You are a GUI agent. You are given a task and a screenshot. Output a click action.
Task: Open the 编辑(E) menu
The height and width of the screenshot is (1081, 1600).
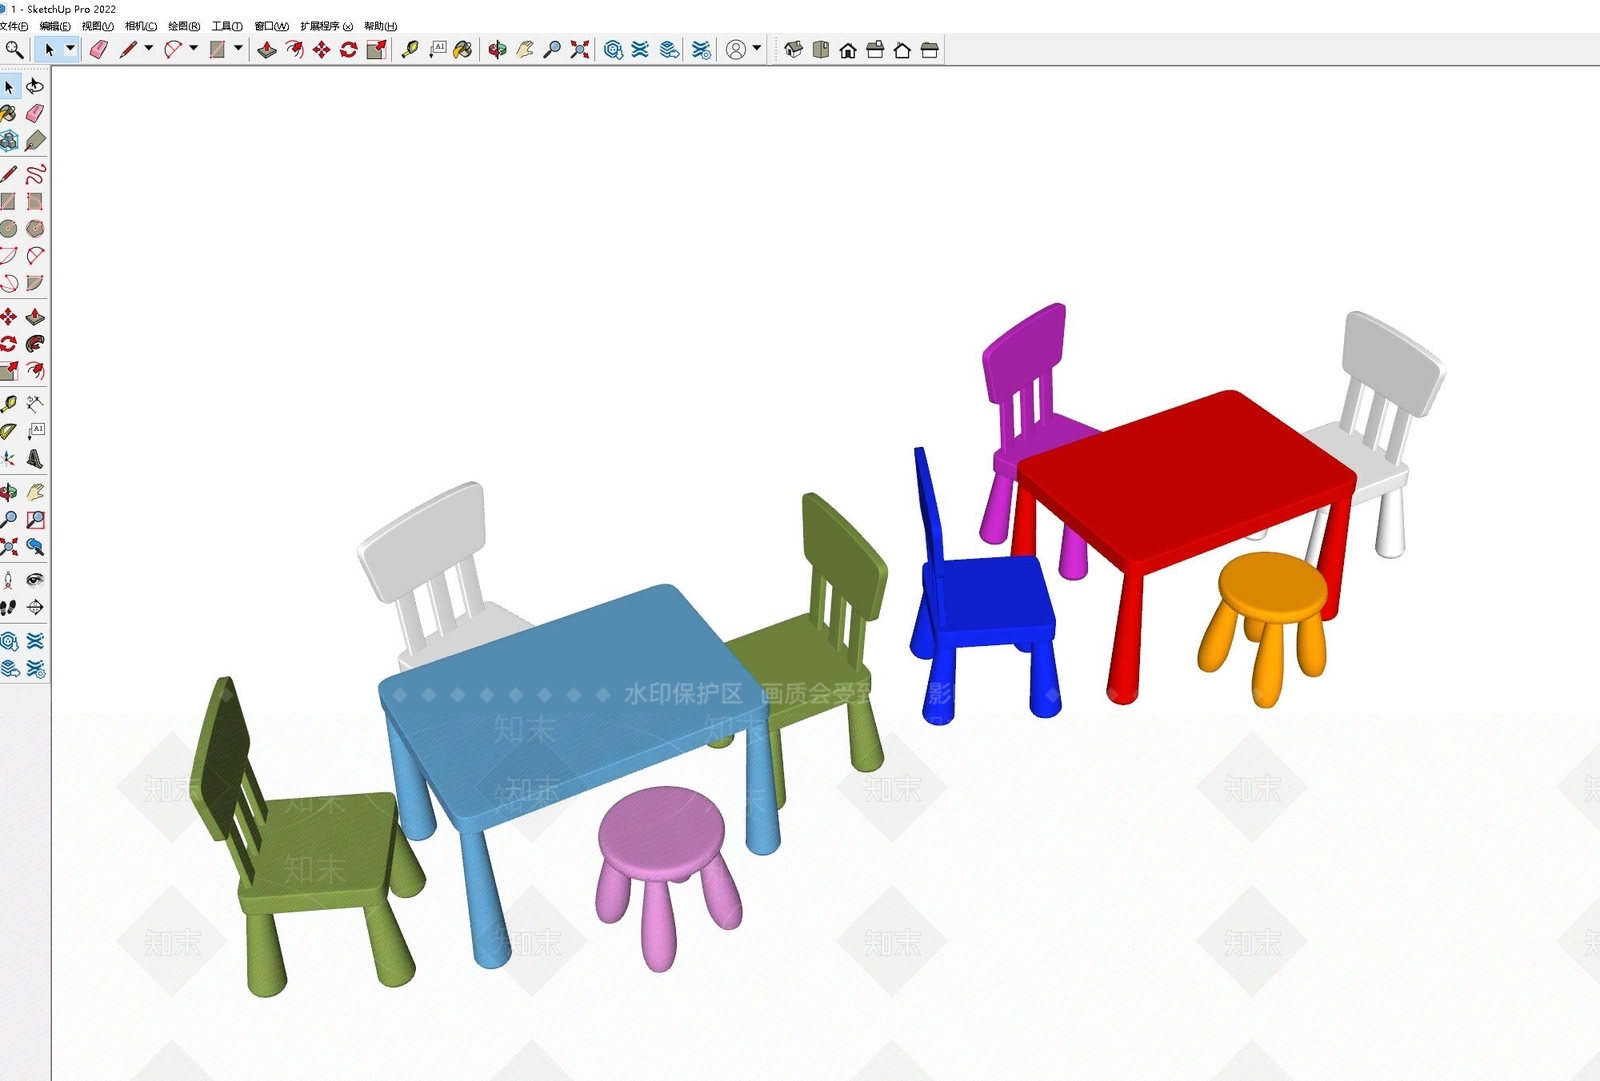click(x=55, y=26)
